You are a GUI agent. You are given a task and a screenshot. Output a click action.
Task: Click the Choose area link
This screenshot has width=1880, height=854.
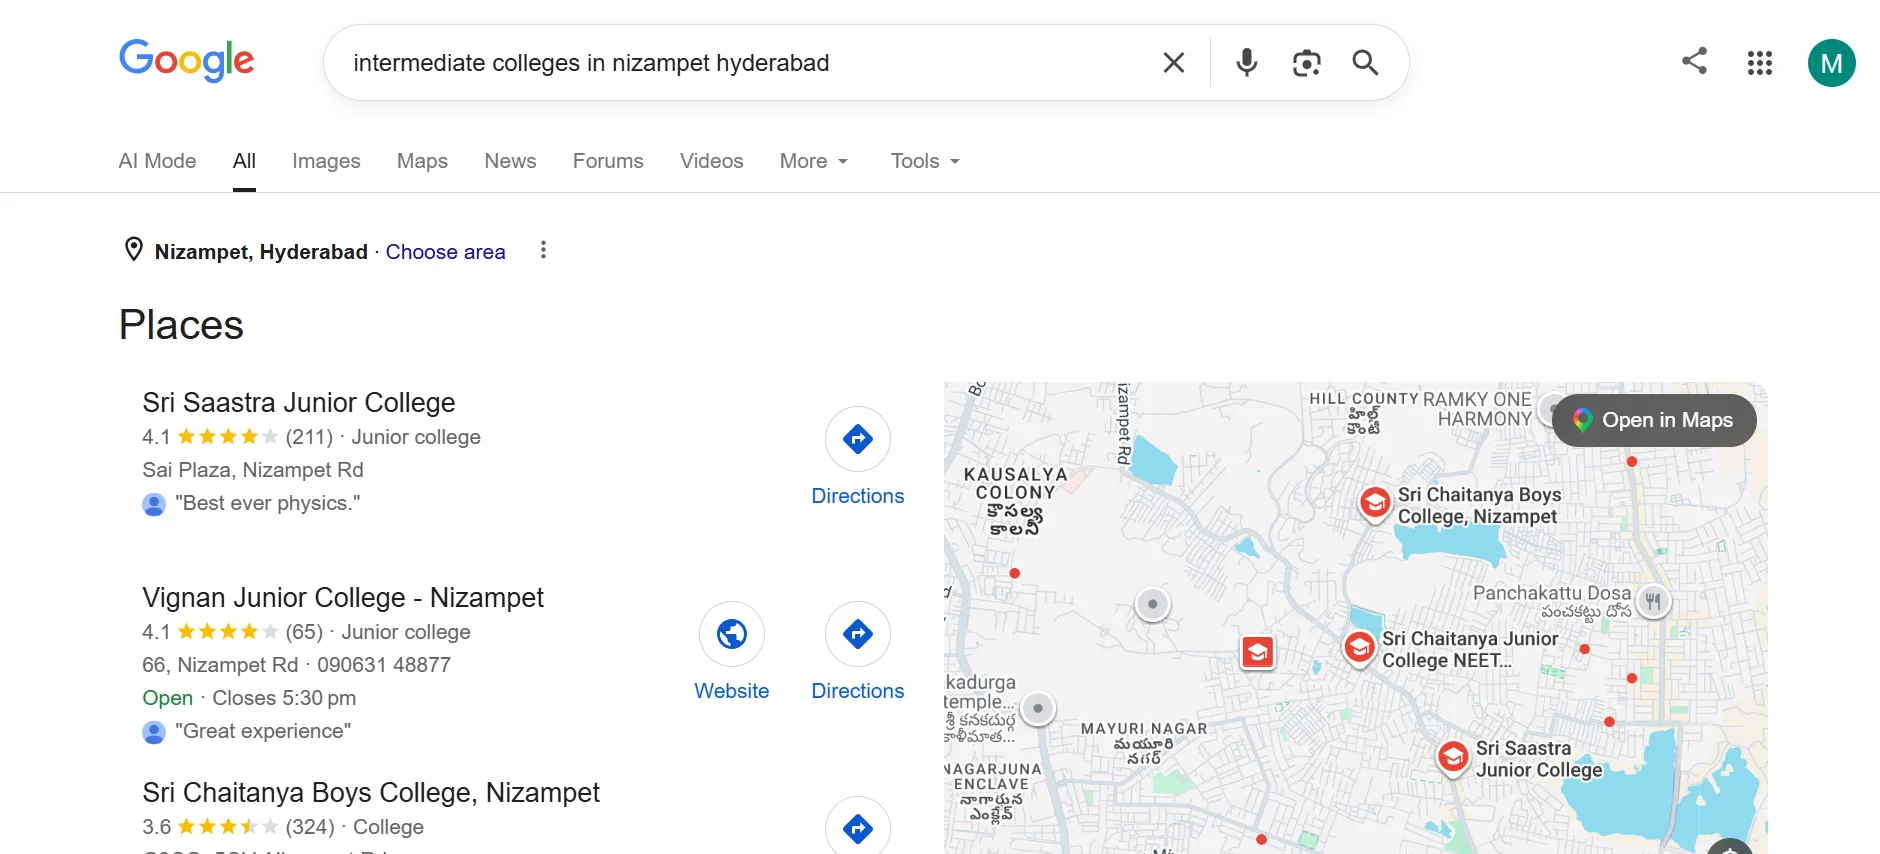[x=445, y=252]
